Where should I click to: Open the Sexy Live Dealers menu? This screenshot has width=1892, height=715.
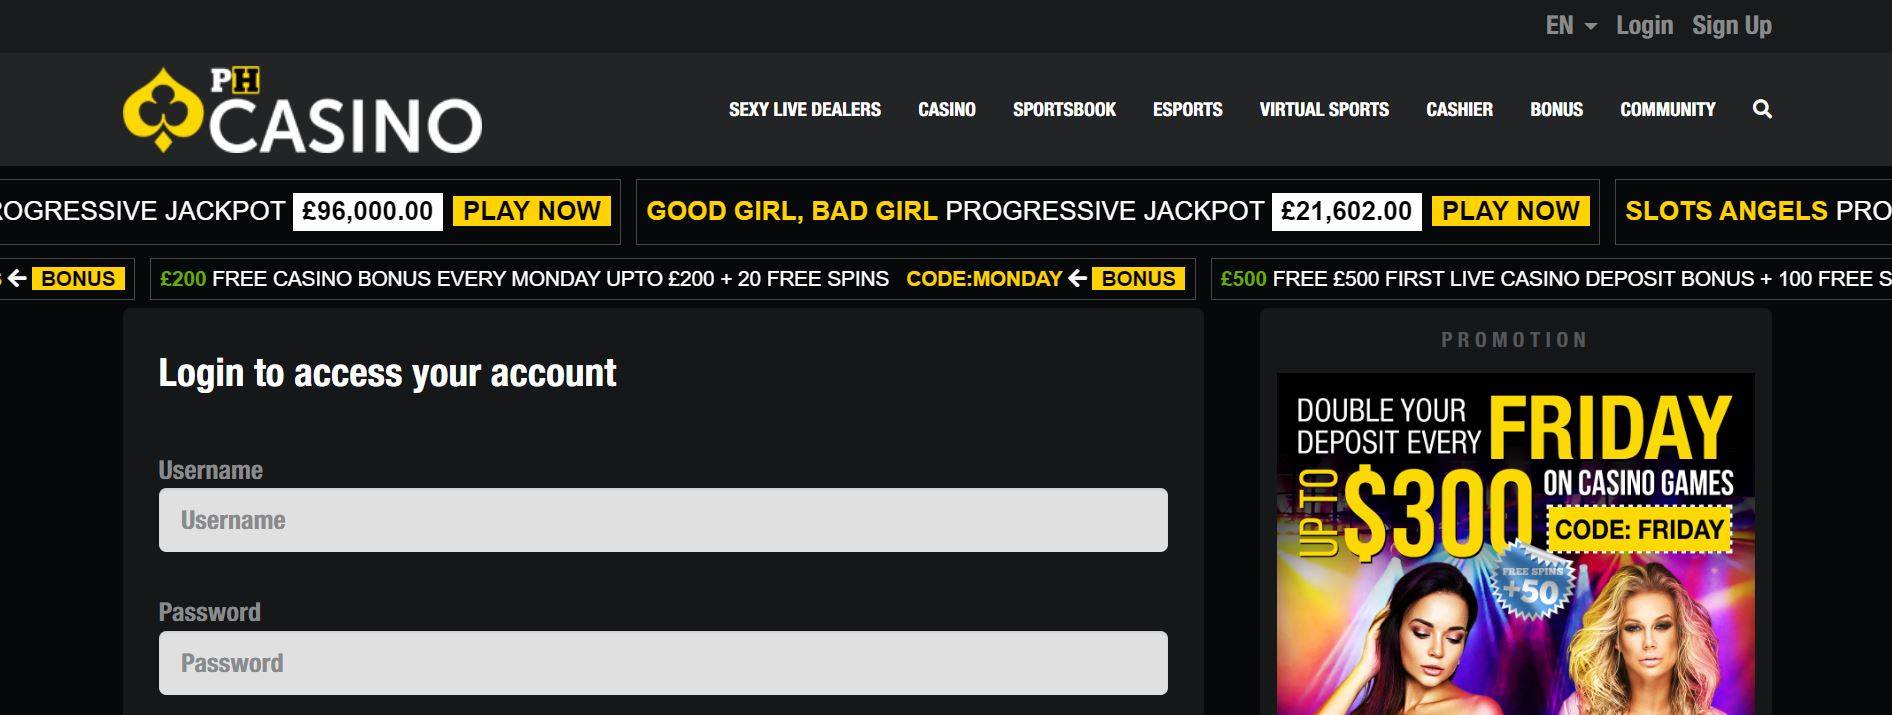805,109
